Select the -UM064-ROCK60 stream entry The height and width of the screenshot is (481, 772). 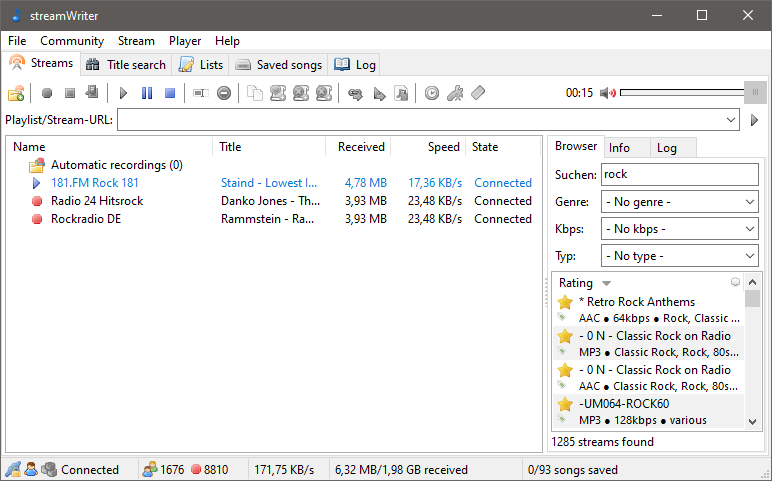pos(649,412)
